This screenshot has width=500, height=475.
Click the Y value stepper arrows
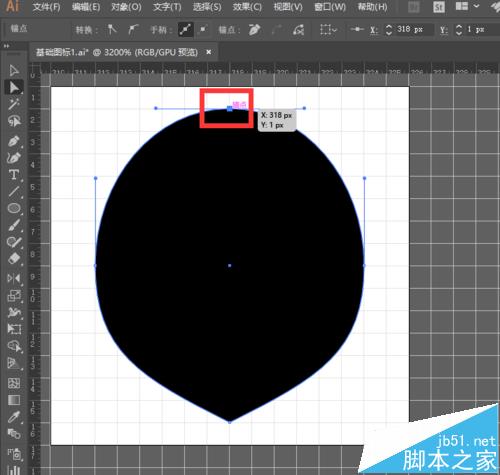tap(459, 30)
